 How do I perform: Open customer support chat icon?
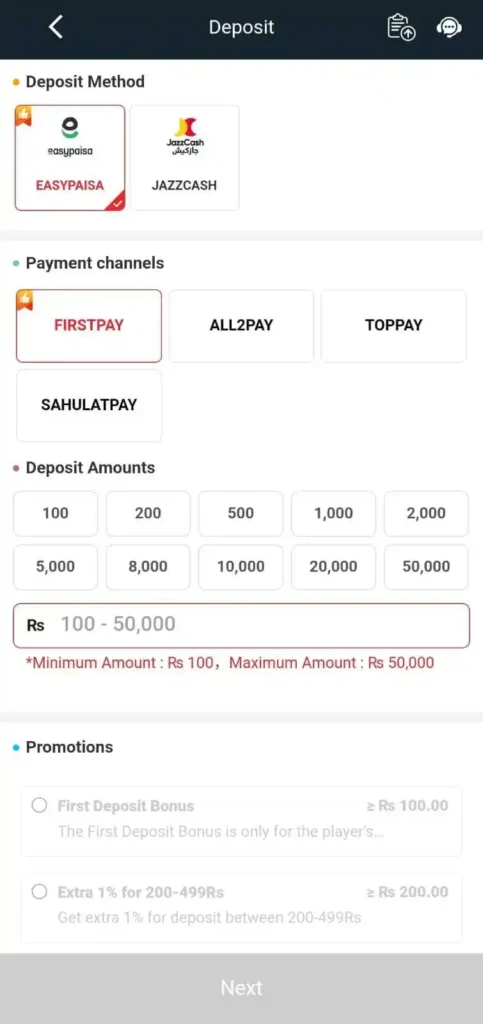(x=449, y=27)
